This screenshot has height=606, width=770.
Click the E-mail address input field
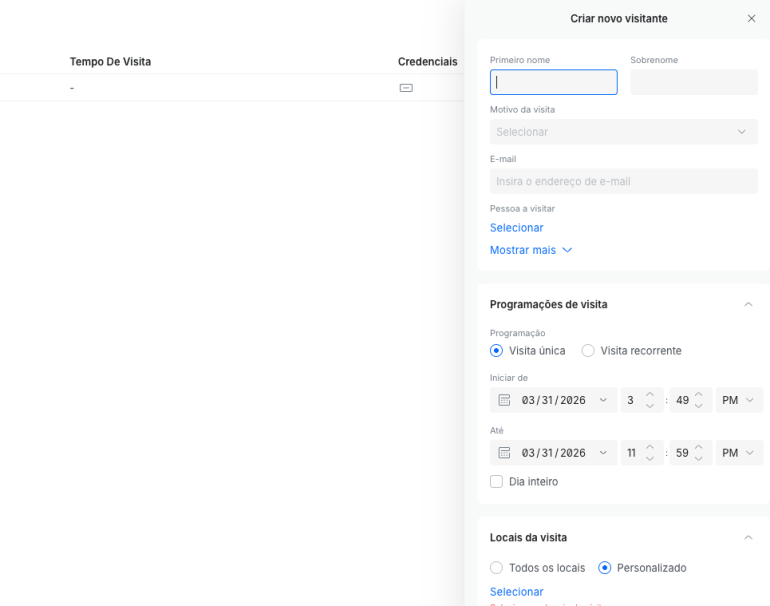623,181
